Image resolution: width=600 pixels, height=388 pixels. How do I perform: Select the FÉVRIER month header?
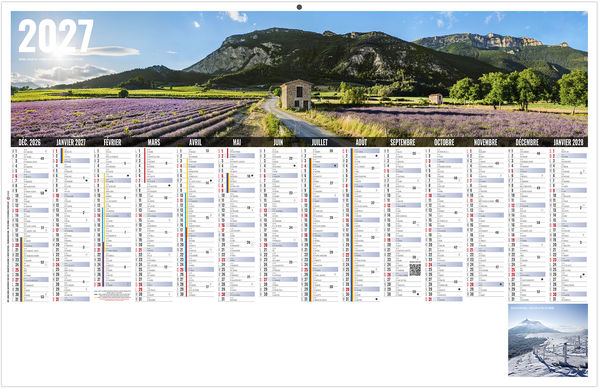[x=112, y=142]
